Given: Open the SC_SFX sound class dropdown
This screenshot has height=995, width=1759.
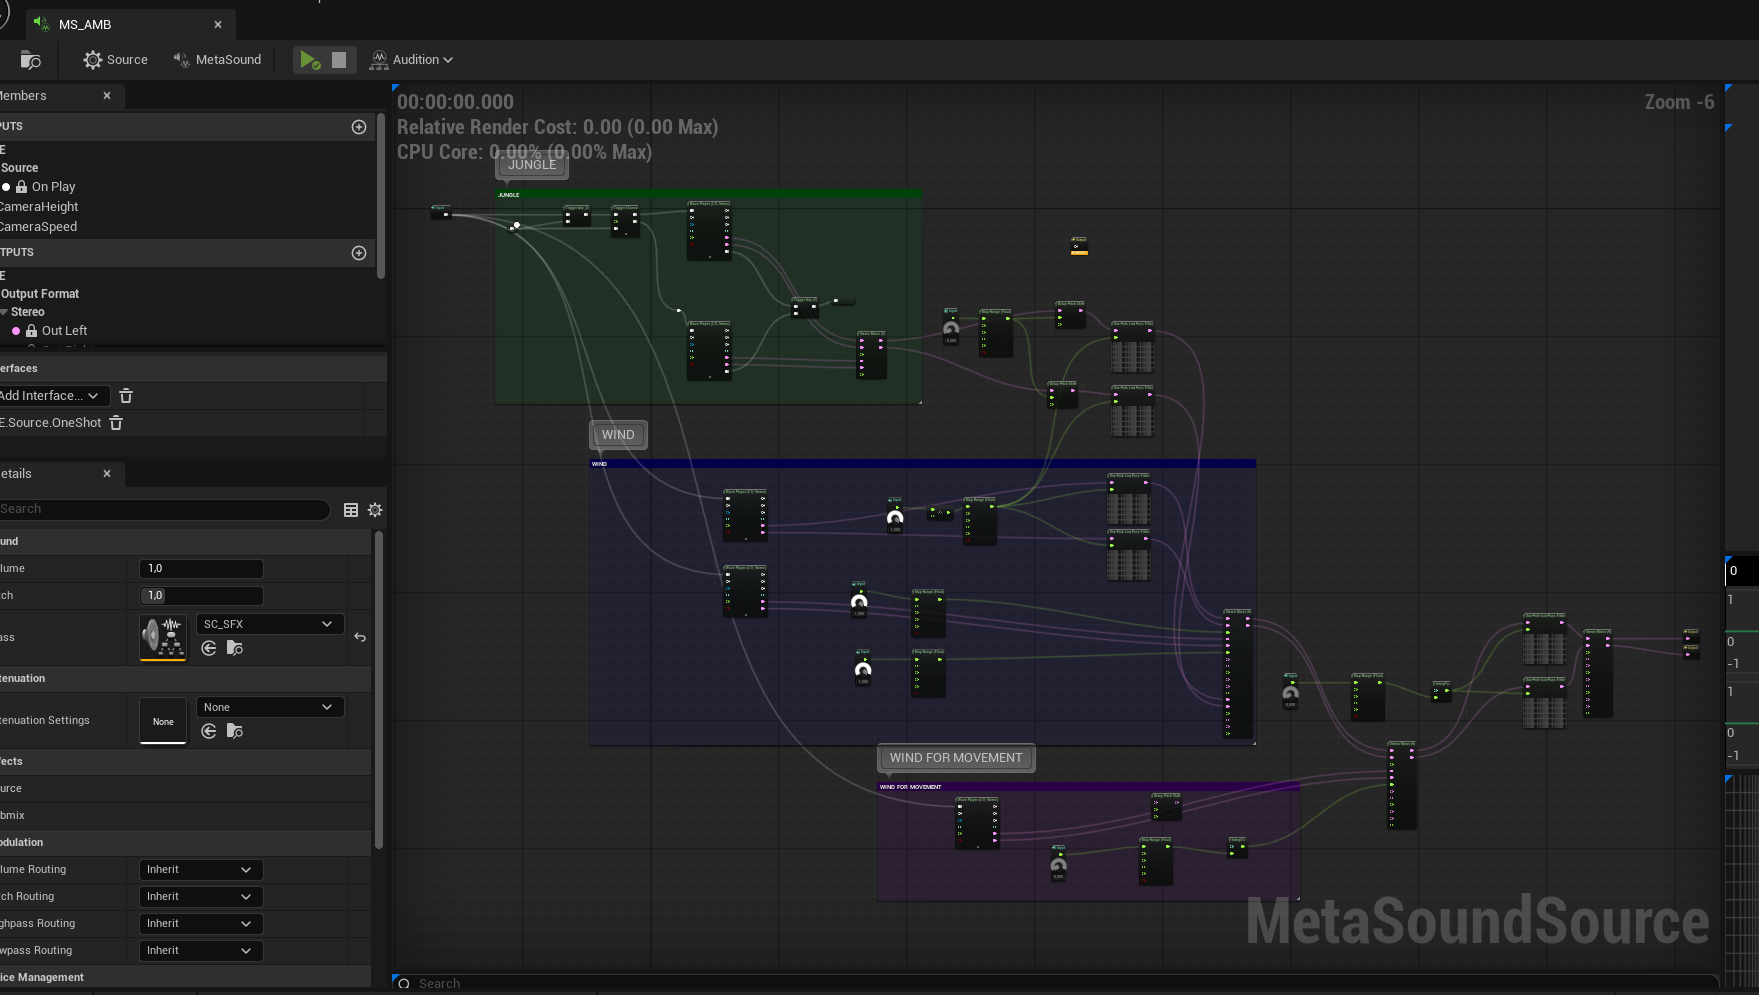Looking at the screenshot, I should pos(270,624).
